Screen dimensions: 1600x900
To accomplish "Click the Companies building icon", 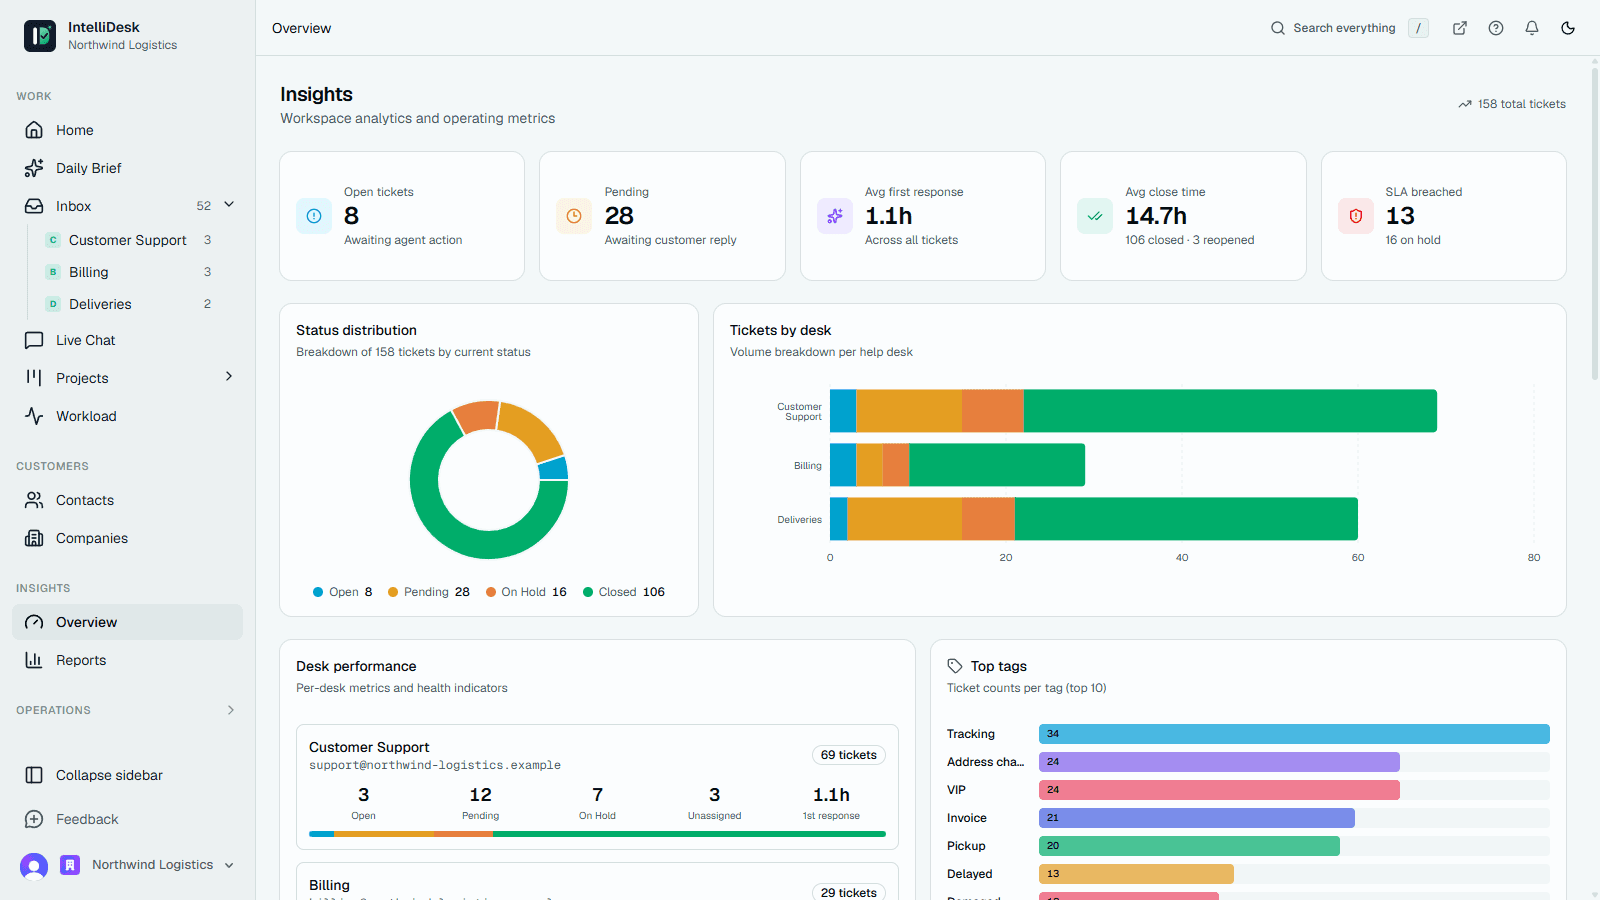I will tap(34, 538).
